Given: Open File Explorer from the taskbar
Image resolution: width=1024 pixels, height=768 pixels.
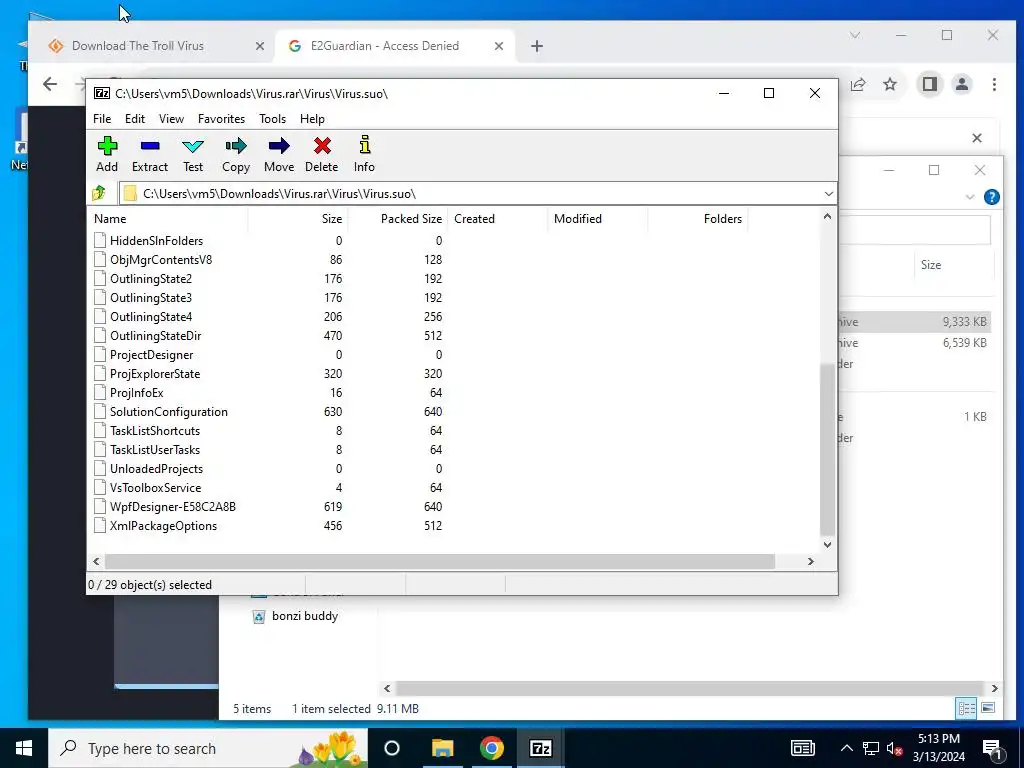Looking at the screenshot, I should [x=443, y=748].
